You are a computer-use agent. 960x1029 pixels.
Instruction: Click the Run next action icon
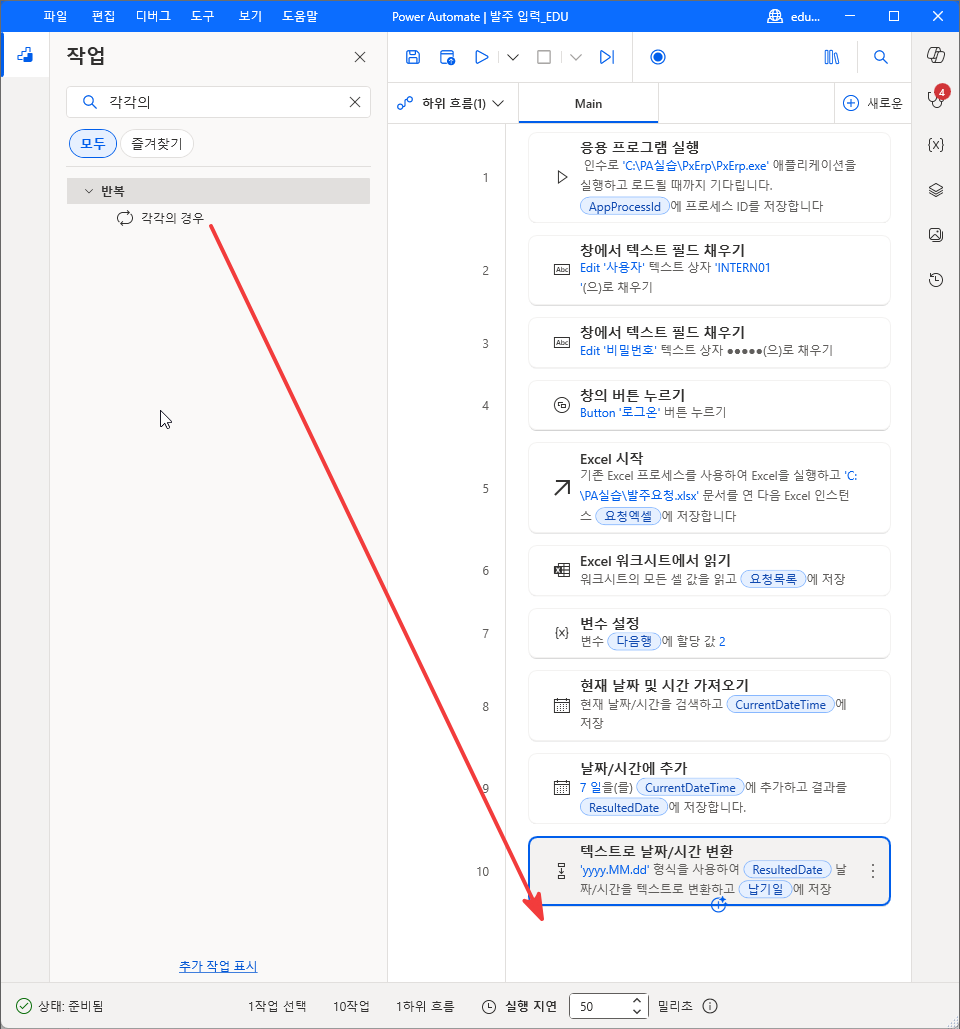click(607, 57)
